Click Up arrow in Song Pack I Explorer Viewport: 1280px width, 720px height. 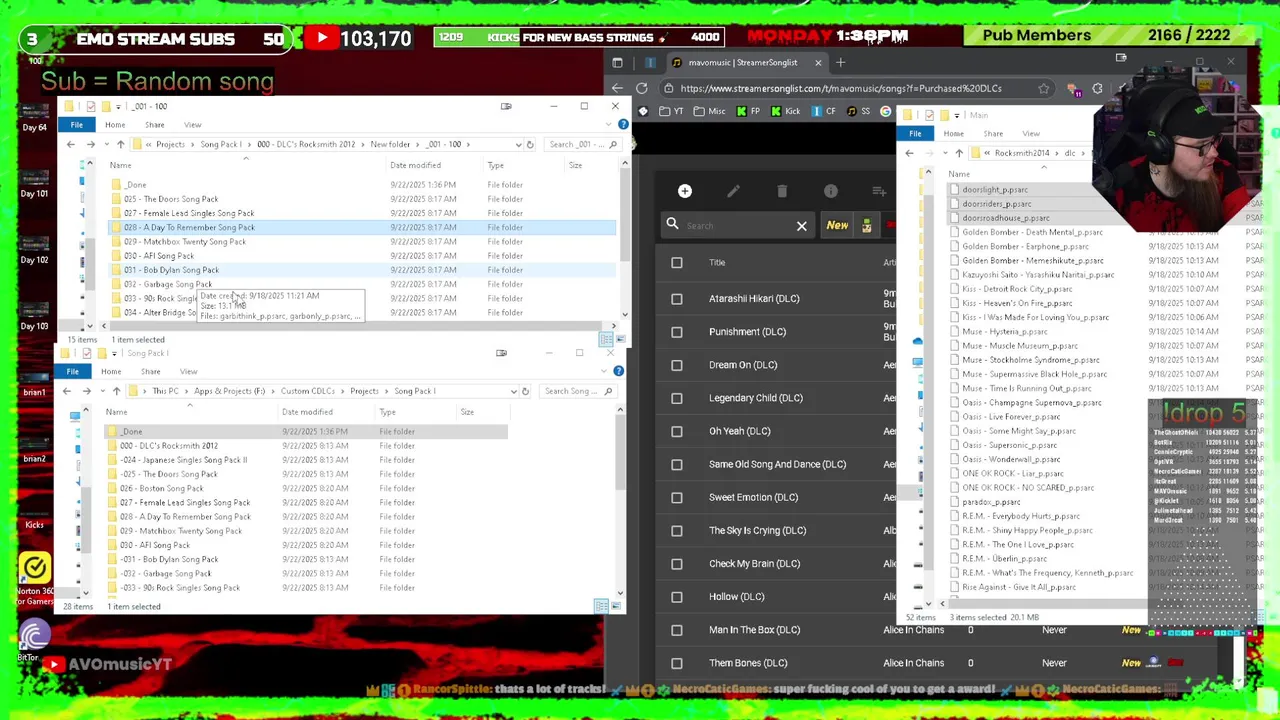click(x=116, y=391)
